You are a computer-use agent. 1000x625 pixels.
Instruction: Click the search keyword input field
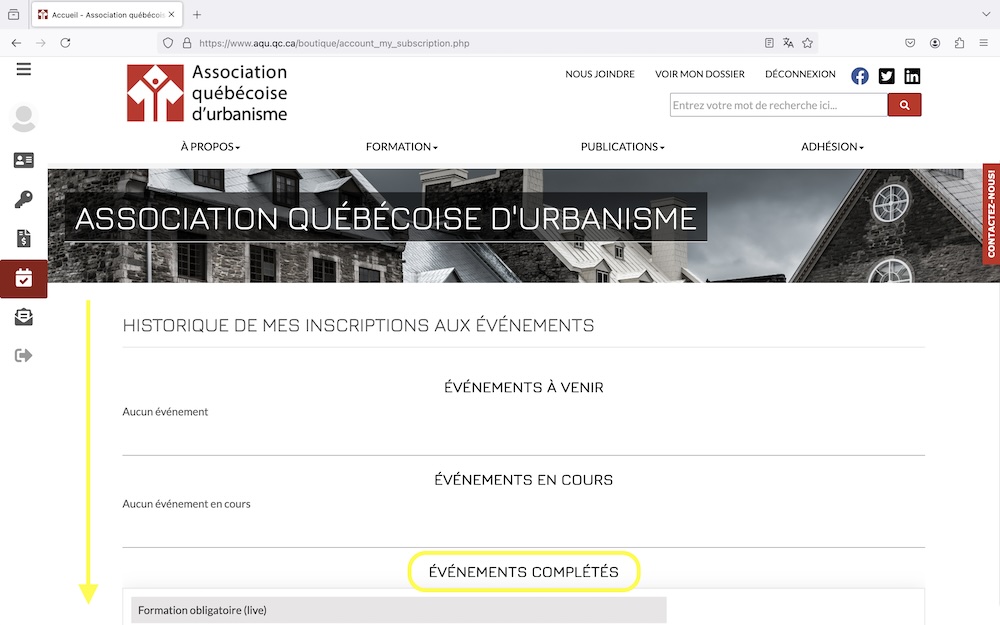[778, 105]
